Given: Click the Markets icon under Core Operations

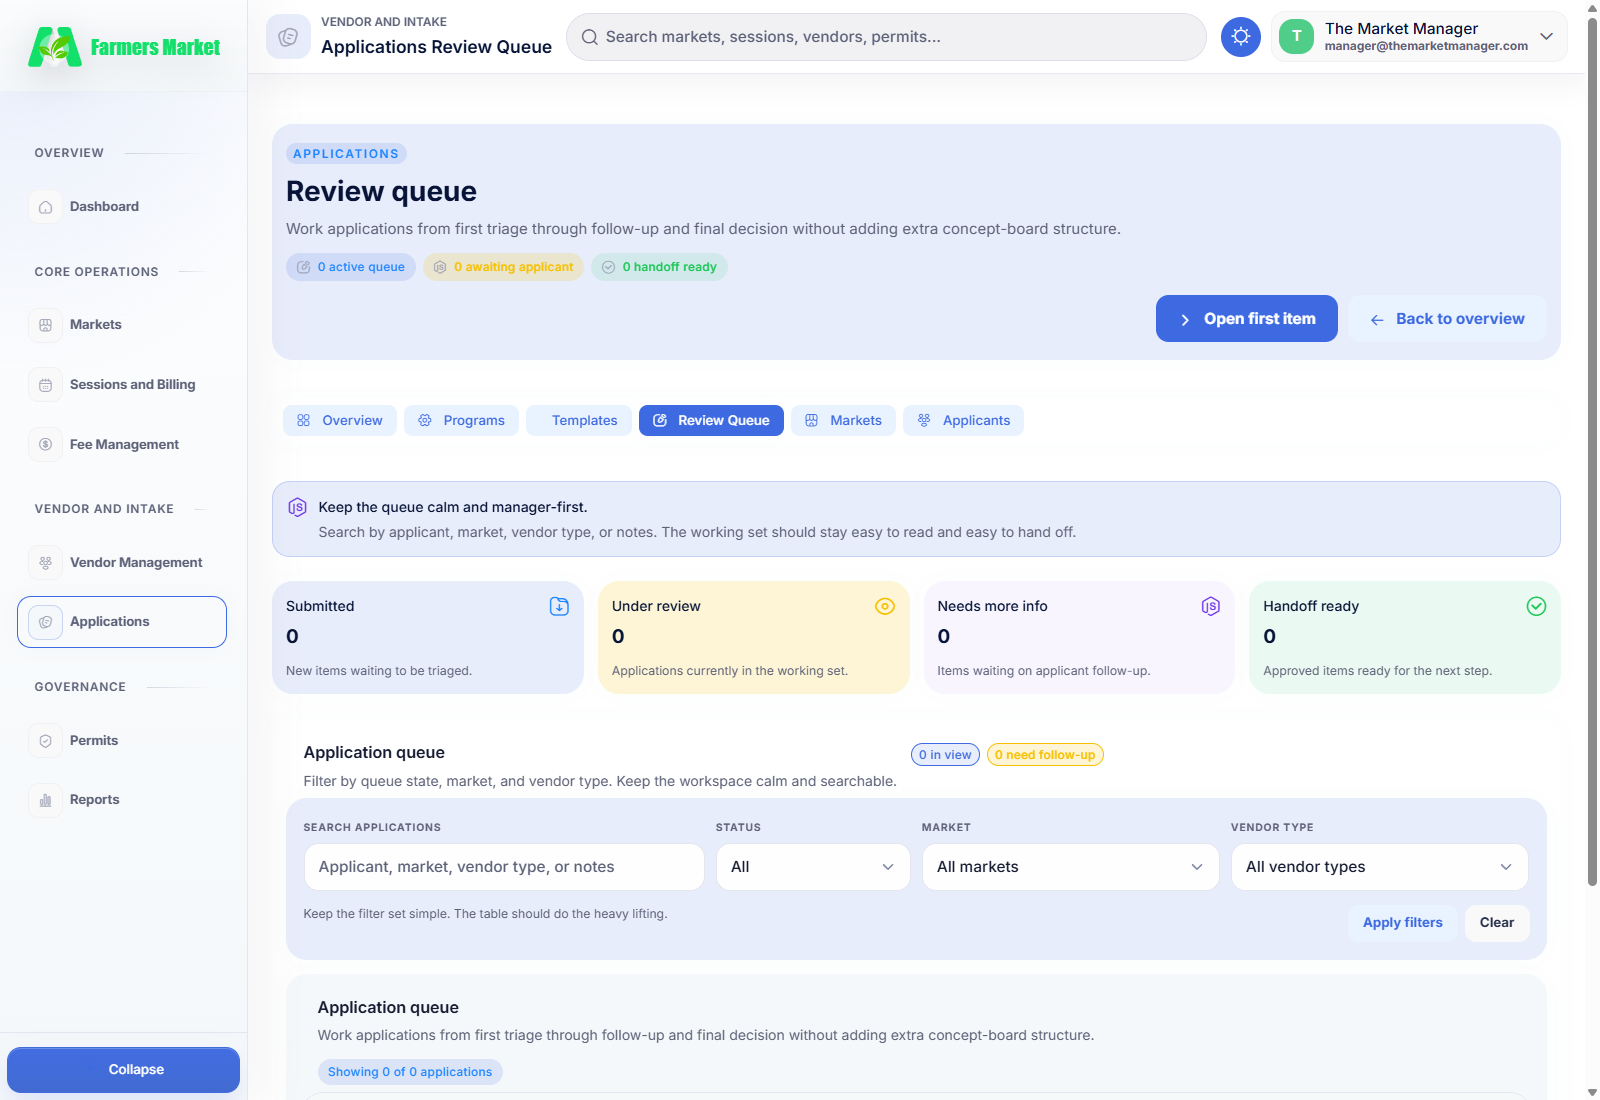Looking at the screenshot, I should tap(45, 324).
